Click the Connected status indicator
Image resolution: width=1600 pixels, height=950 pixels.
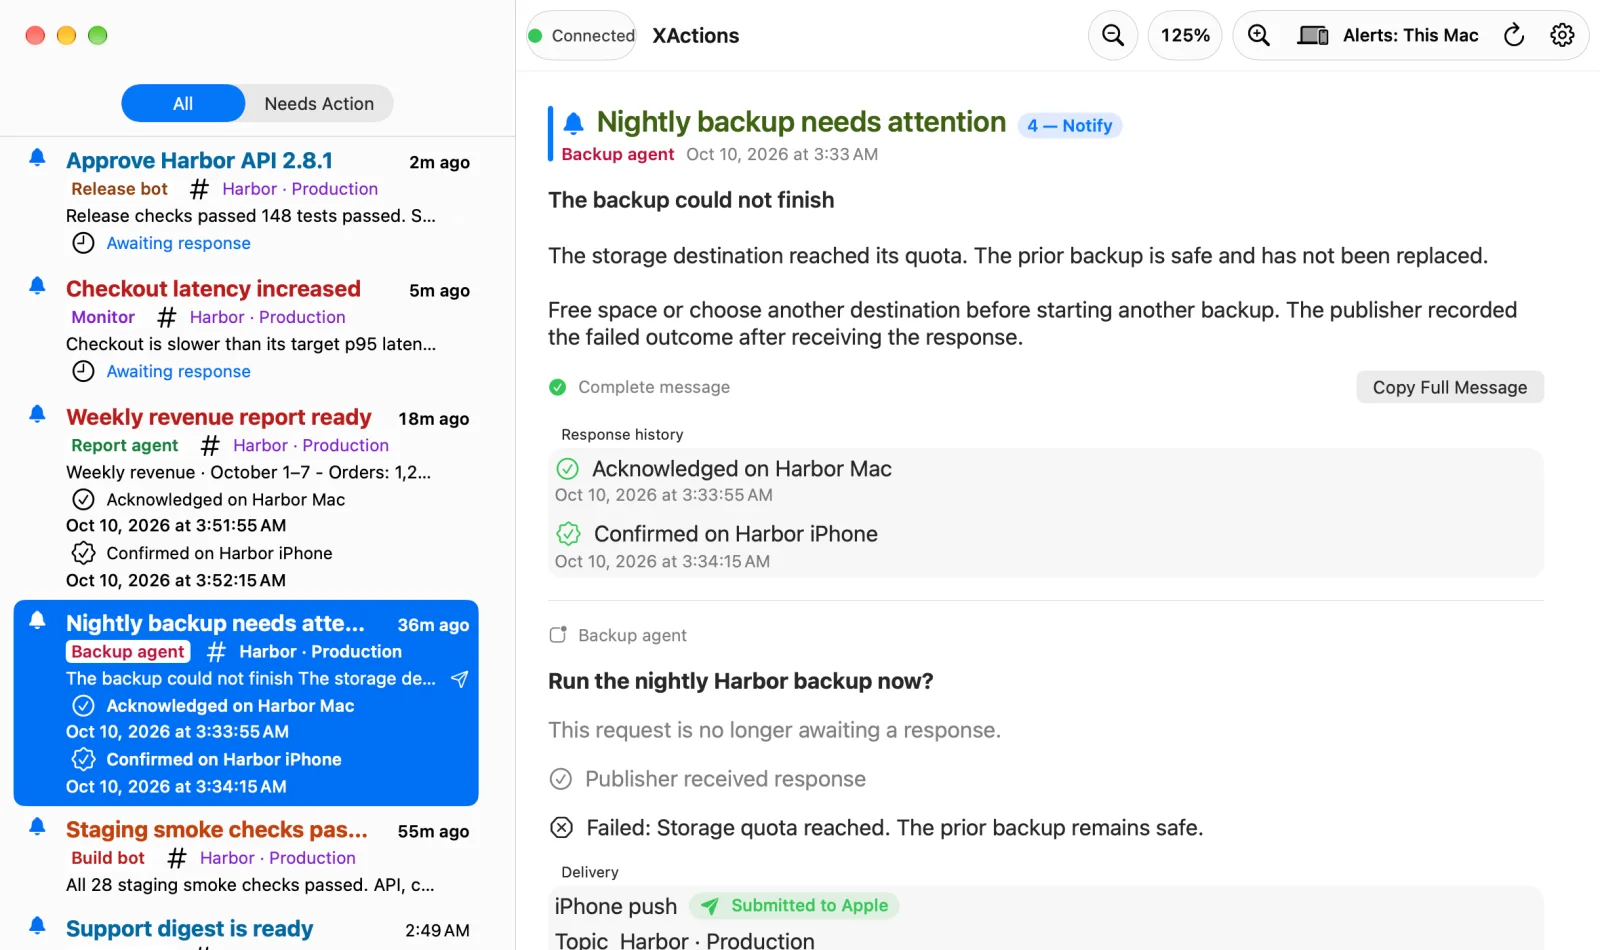coord(582,36)
